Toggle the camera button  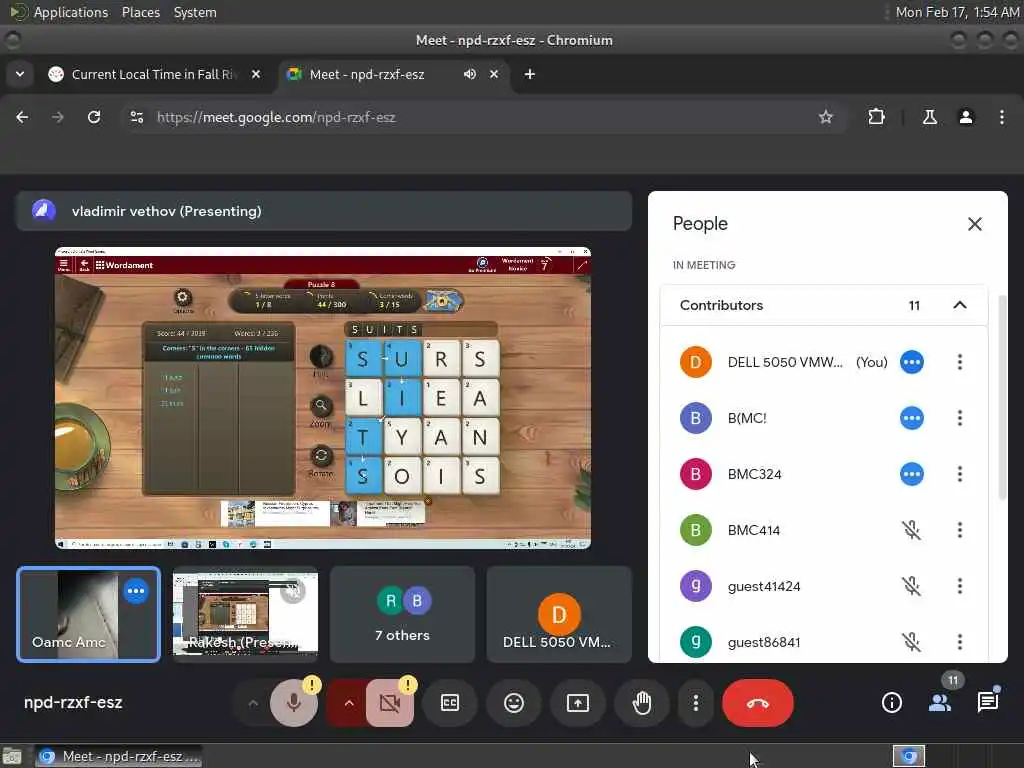point(390,703)
